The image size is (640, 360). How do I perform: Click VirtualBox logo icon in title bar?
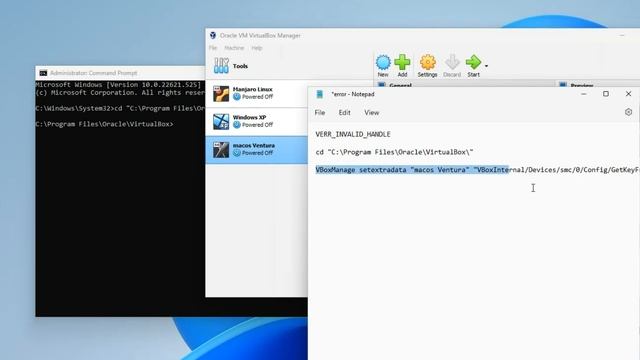pos(213,36)
